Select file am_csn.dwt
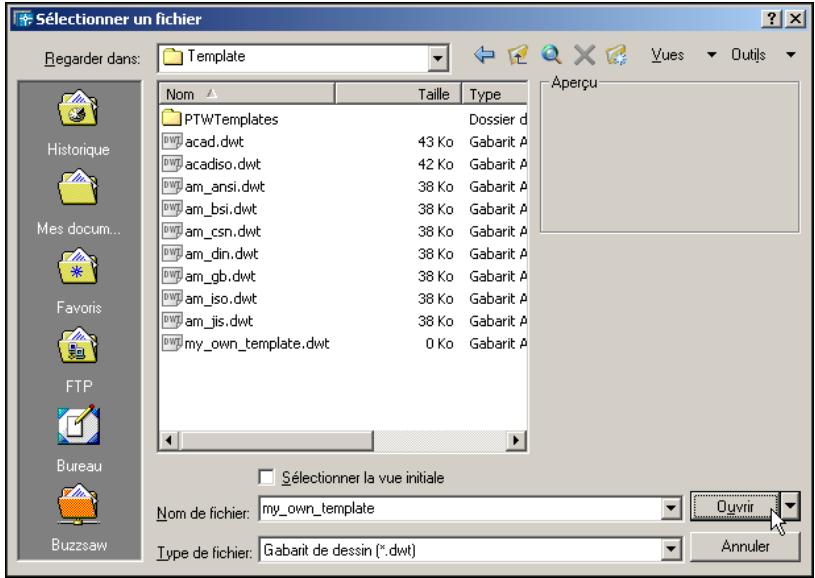 tap(222, 231)
